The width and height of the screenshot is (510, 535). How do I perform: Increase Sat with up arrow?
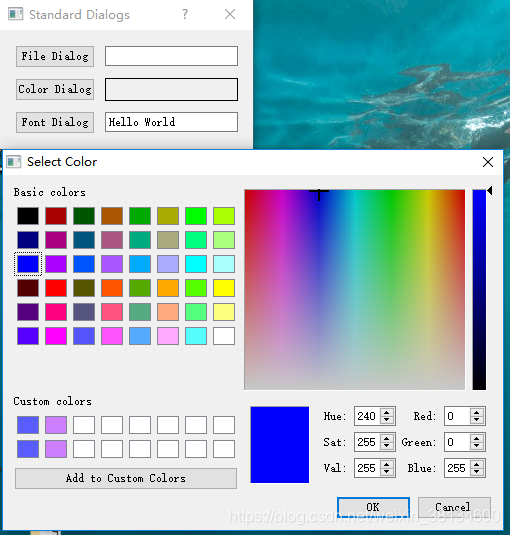pyautogui.click(x=387, y=438)
